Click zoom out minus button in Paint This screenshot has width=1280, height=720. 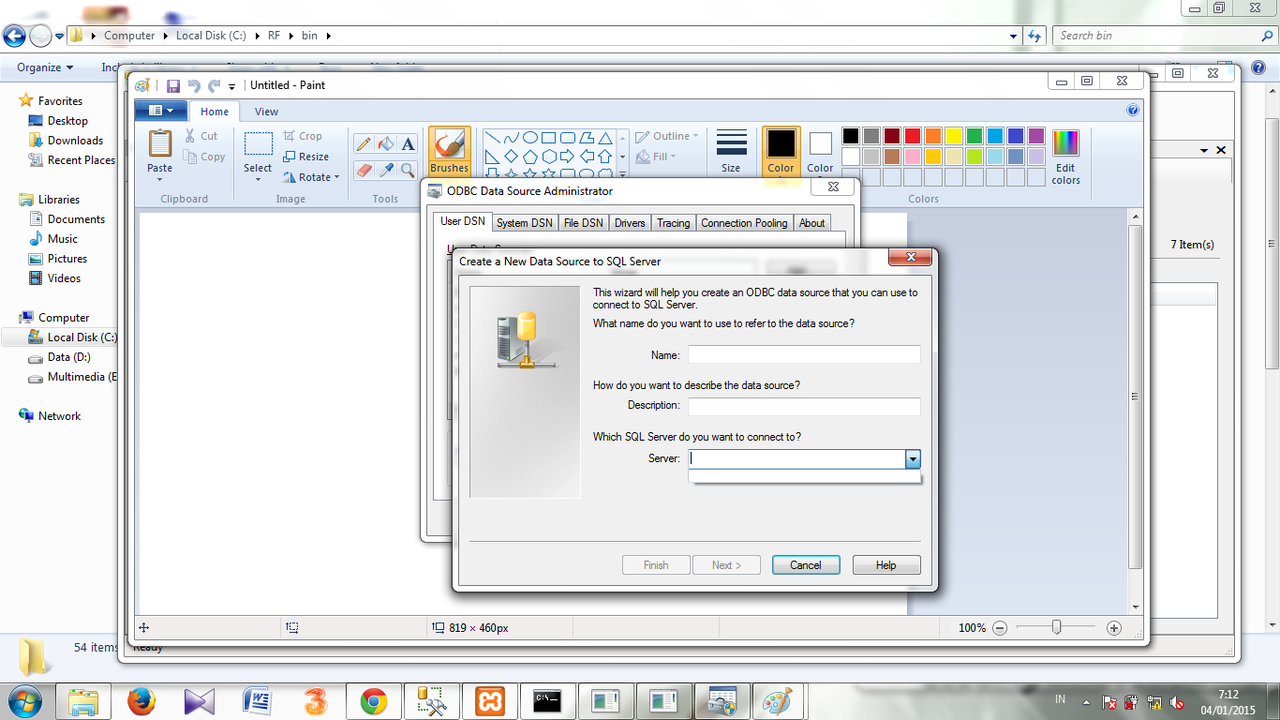point(1000,628)
